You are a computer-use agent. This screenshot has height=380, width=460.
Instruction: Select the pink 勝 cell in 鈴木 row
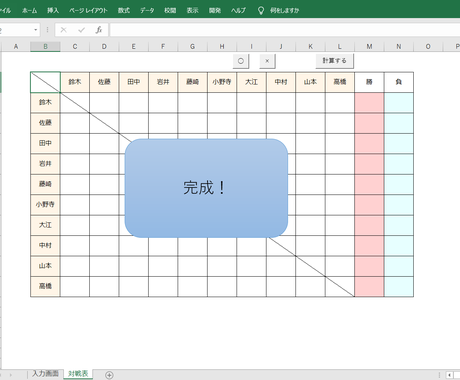[369, 103]
